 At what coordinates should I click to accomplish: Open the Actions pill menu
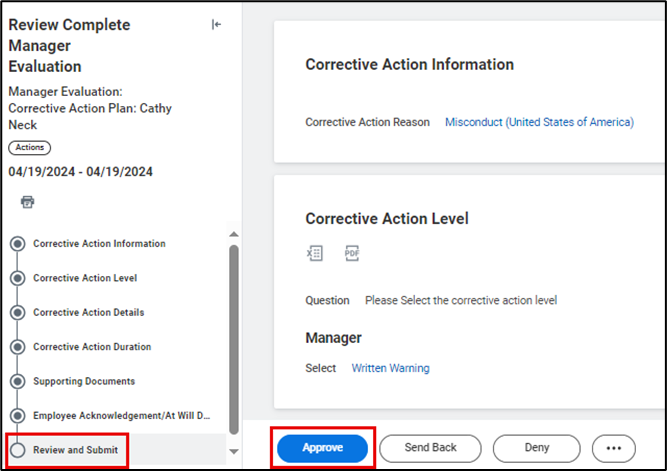(29, 148)
